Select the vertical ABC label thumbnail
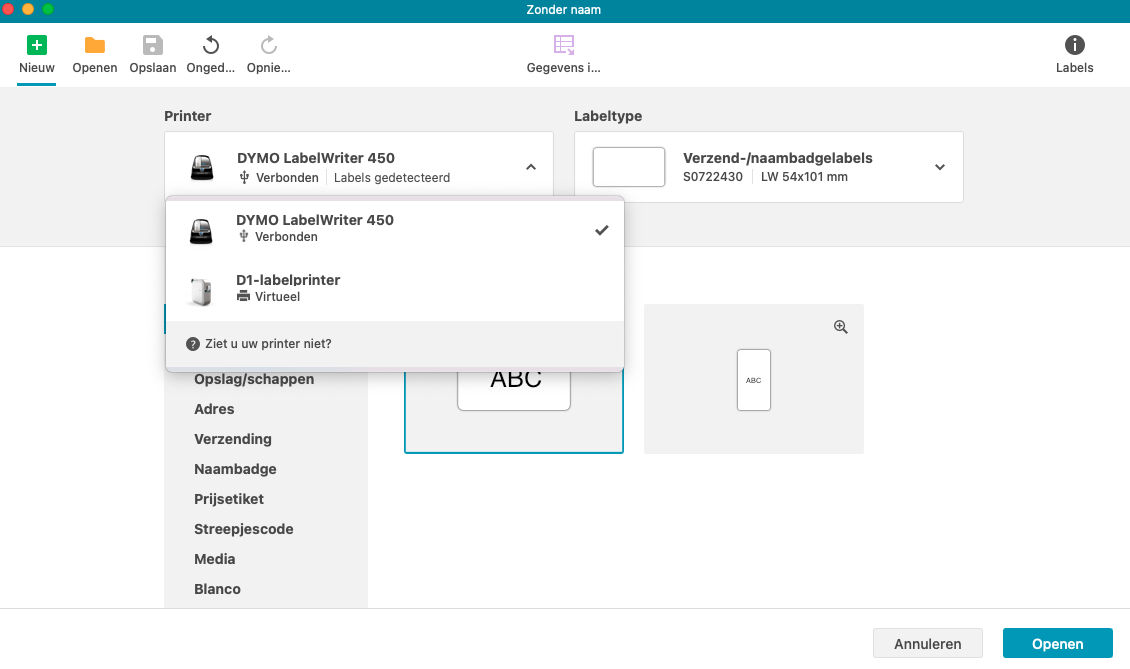Image resolution: width=1130 pixels, height=669 pixels. (x=754, y=380)
